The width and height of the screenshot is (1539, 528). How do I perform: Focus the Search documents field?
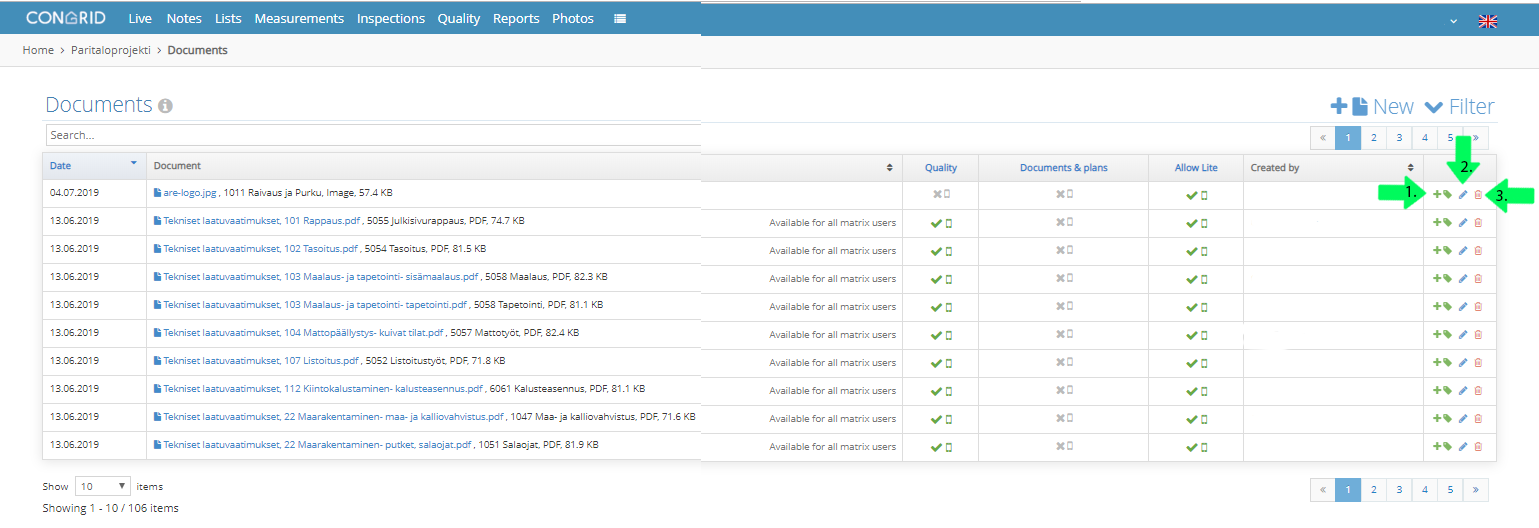pyautogui.click(x=373, y=135)
